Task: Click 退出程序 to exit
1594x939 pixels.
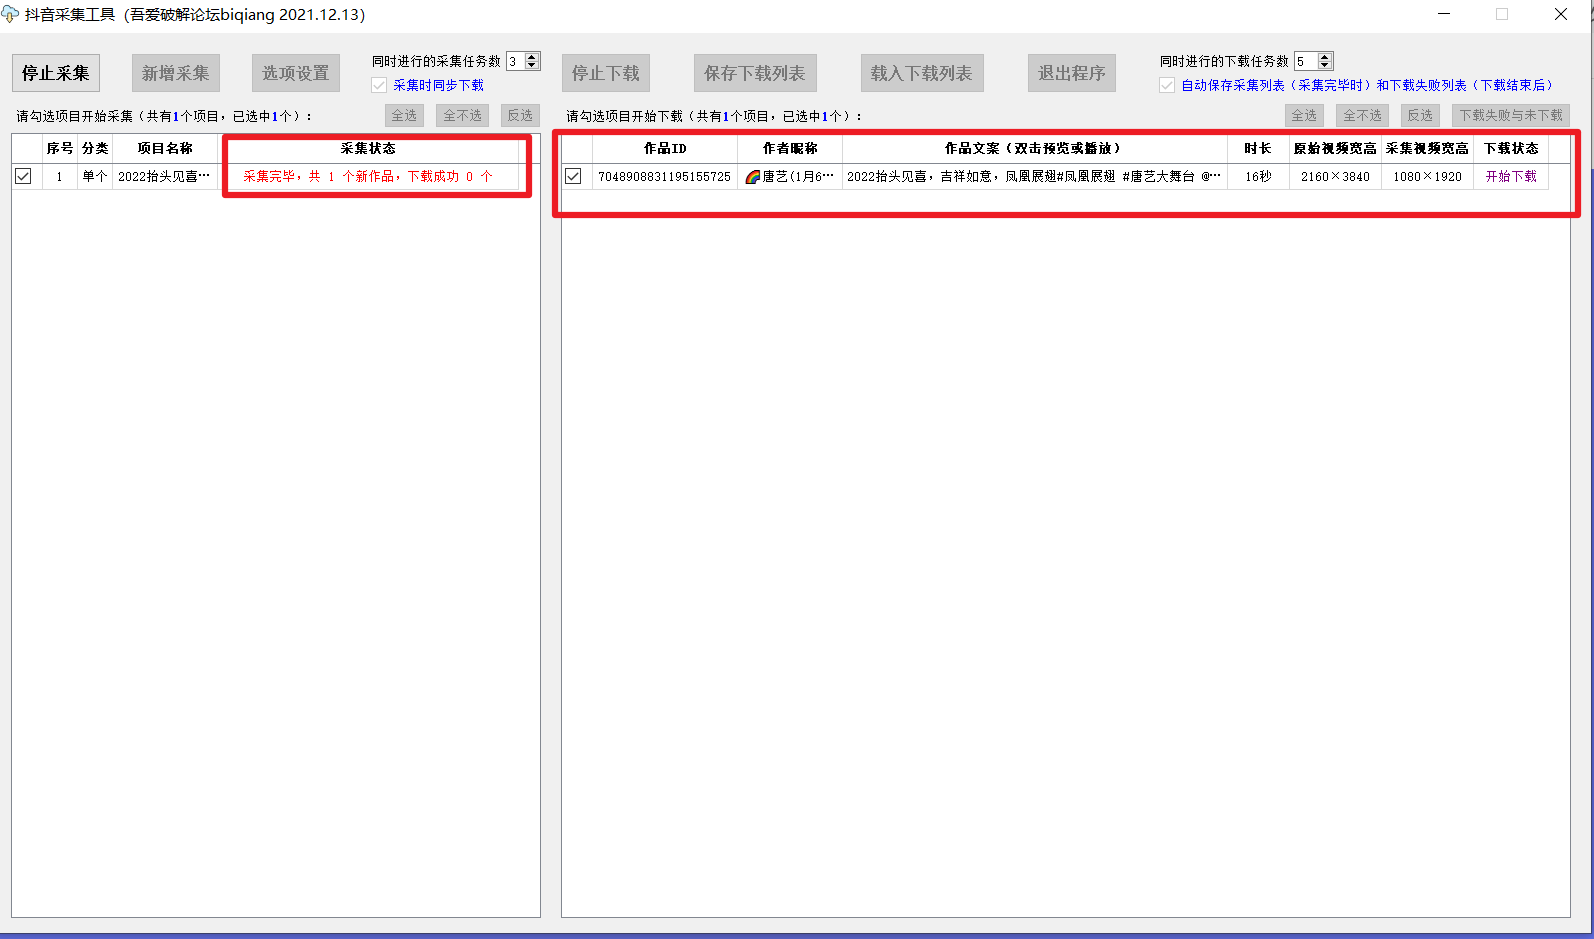Action: point(1071,73)
